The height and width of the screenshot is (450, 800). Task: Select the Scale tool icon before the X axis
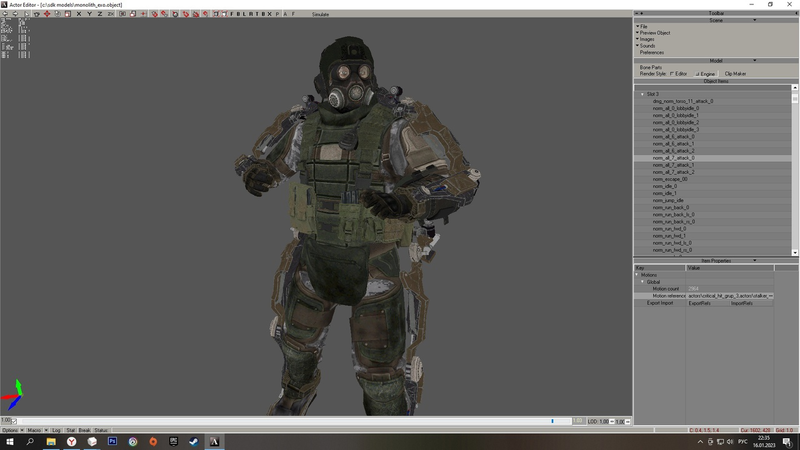[x=68, y=14]
